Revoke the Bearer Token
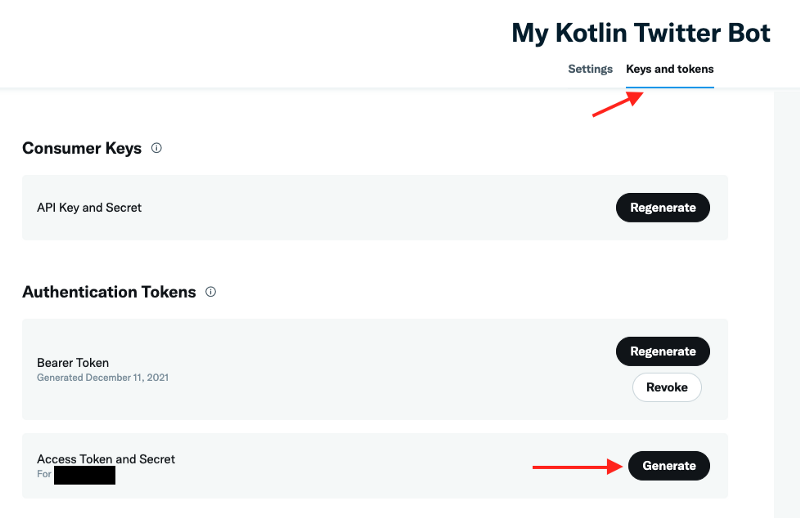 [x=667, y=387]
